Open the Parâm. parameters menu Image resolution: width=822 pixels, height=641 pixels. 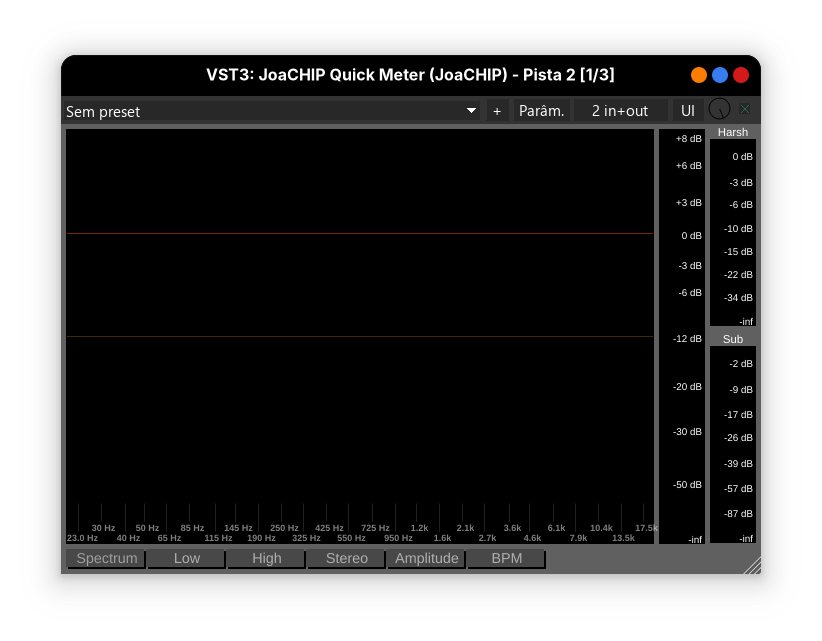coord(542,111)
